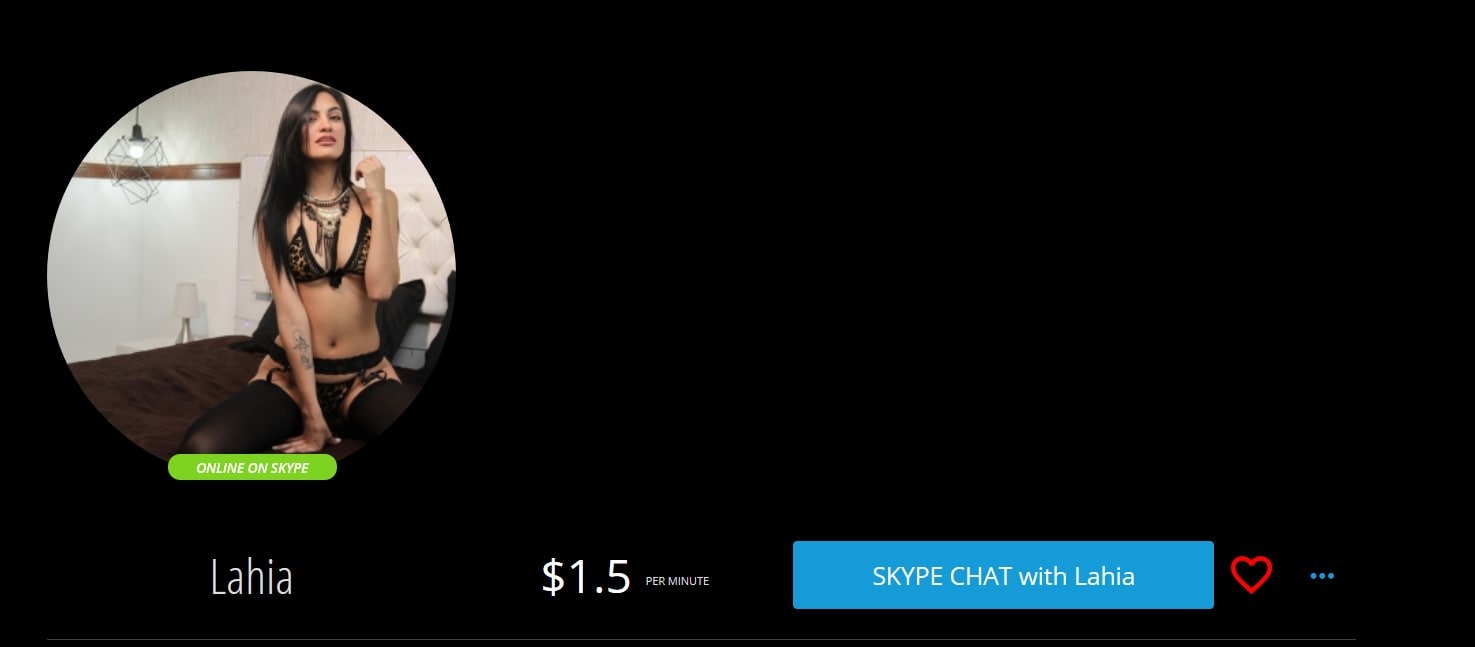Add Lahia to favorites with heart icon

(x=1251, y=575)
